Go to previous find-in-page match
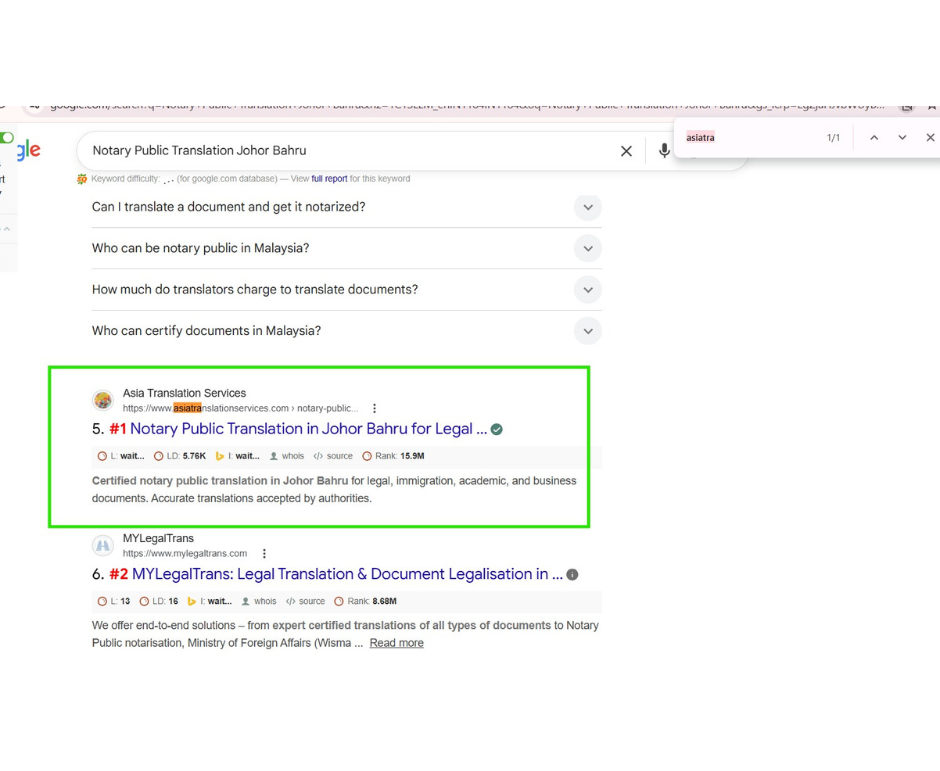This screenshot has width=940, height=771. [x=874, y=137]
